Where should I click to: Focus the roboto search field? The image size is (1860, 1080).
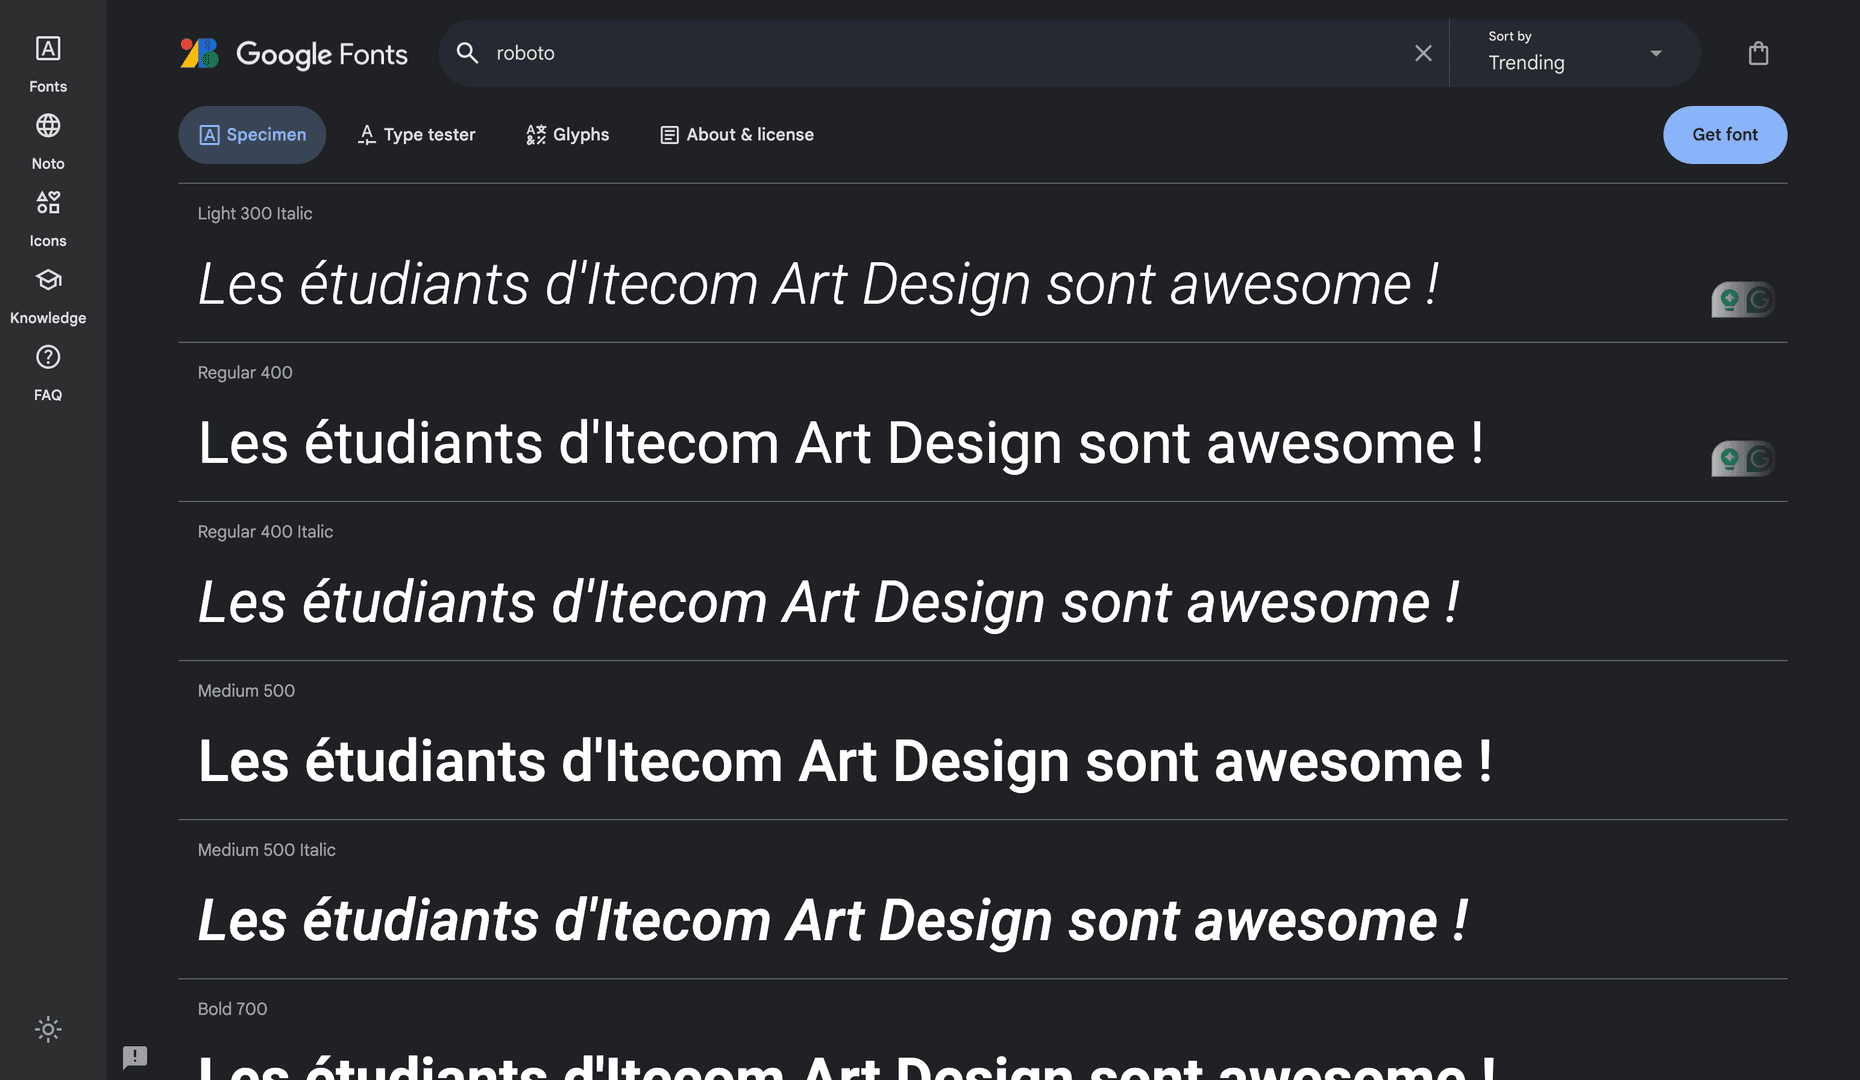(943, 53)
